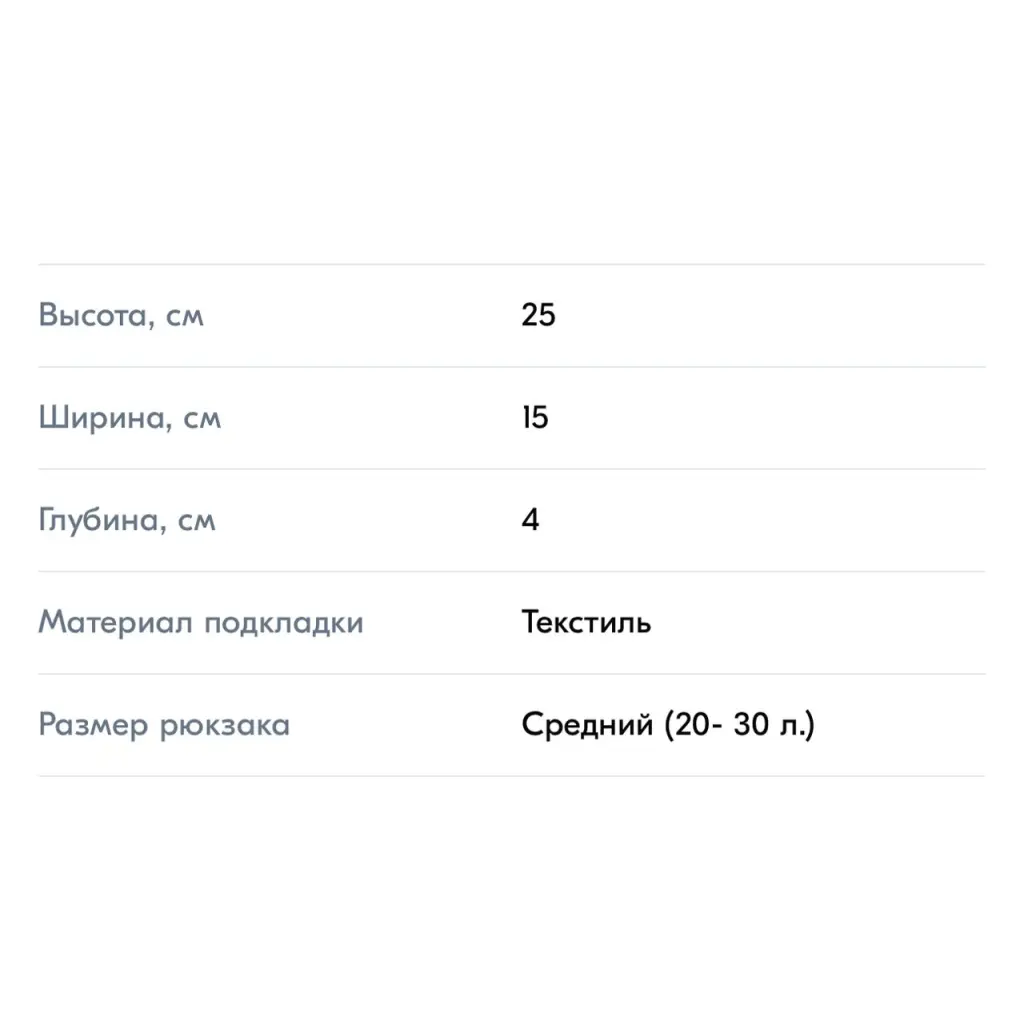Click the parenthetical (20- 30 л.) text
Image resolution: width=1024 pixels, height=1024 pixels.
(x=740, y=724)
